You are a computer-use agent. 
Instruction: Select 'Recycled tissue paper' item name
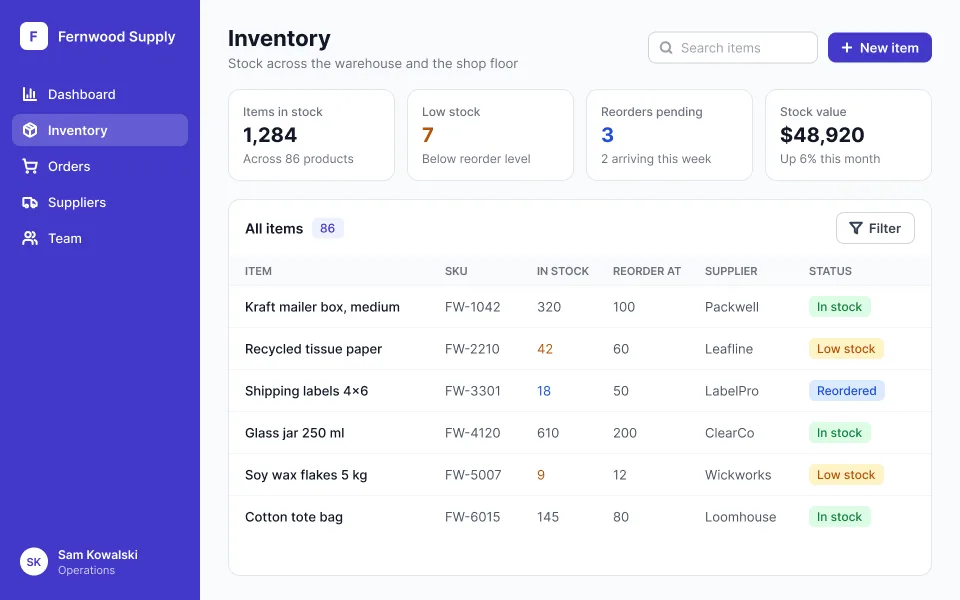[x=313, y=349]
